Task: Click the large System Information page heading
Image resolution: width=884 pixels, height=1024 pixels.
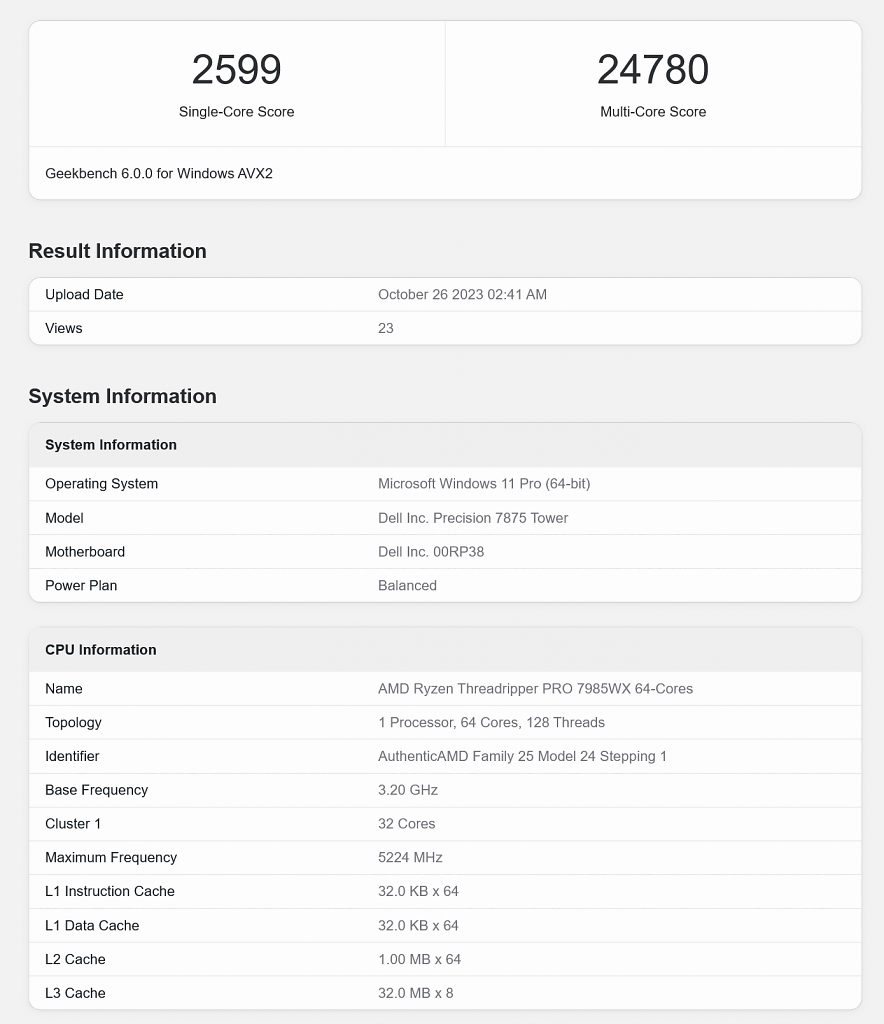Action: (x=123, y=396)
